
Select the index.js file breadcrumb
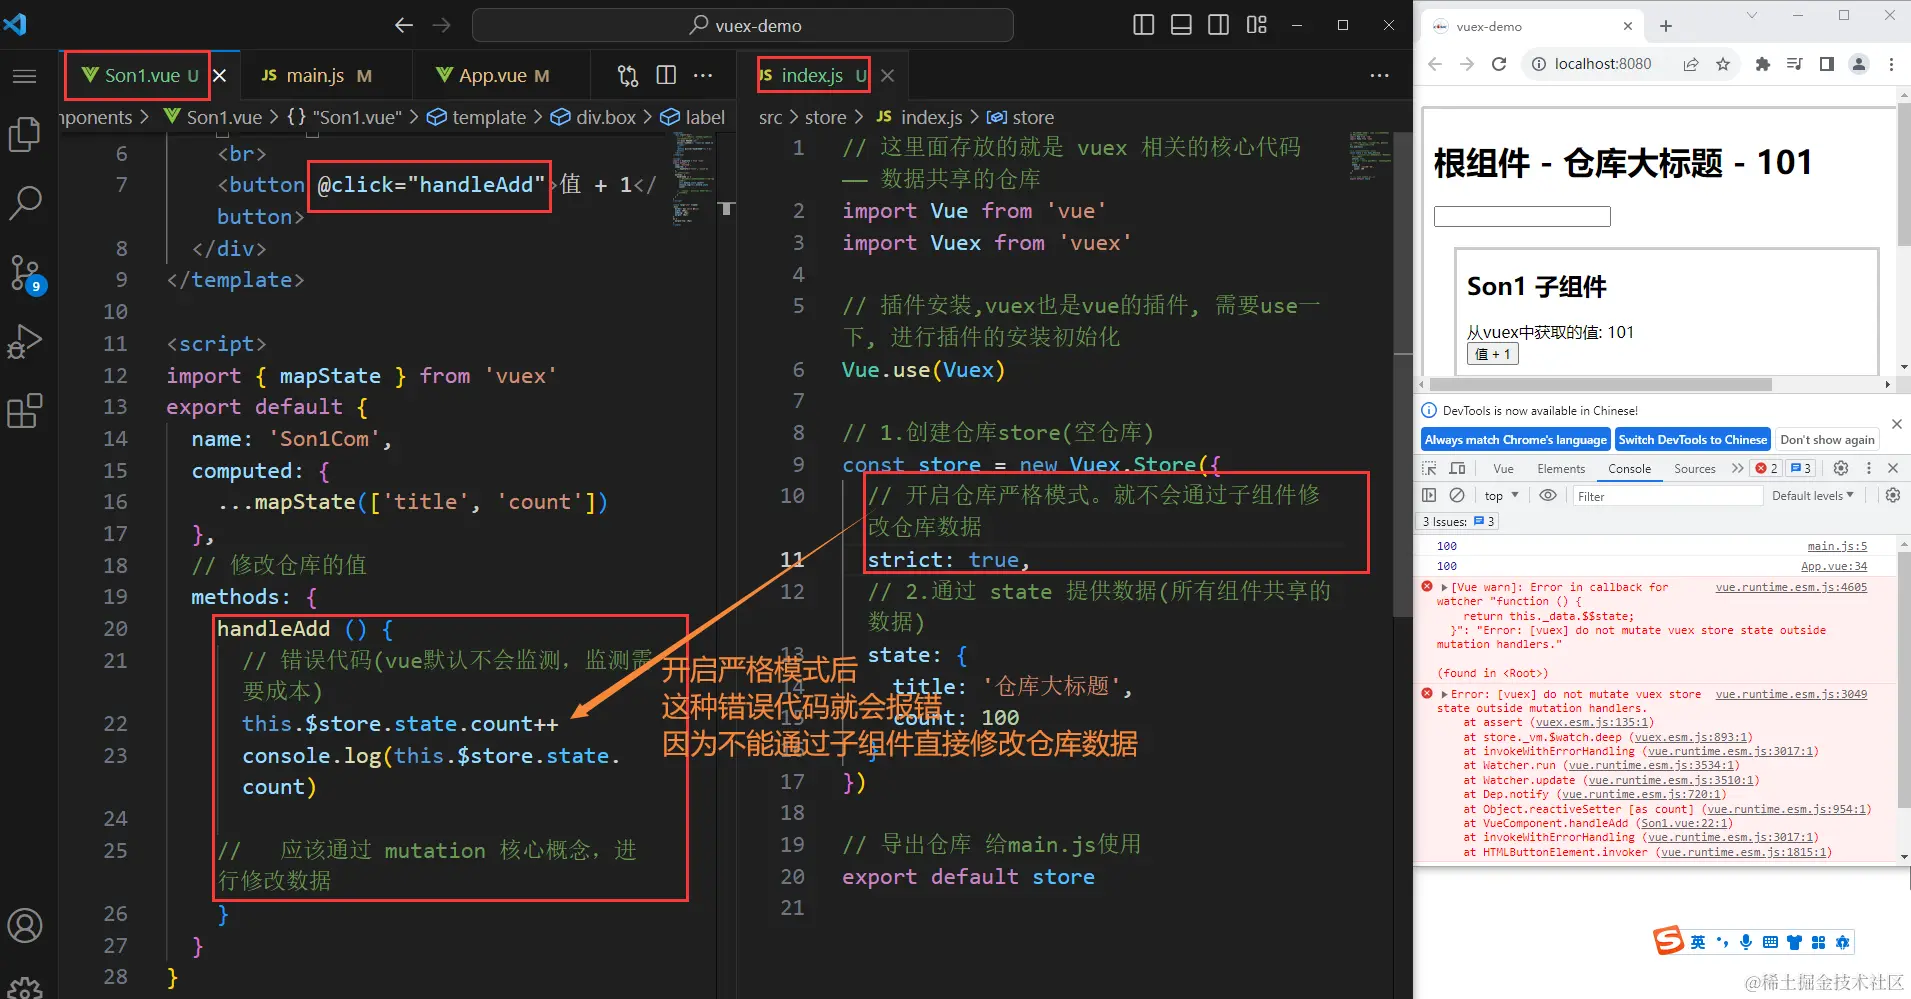coord(920,117)
